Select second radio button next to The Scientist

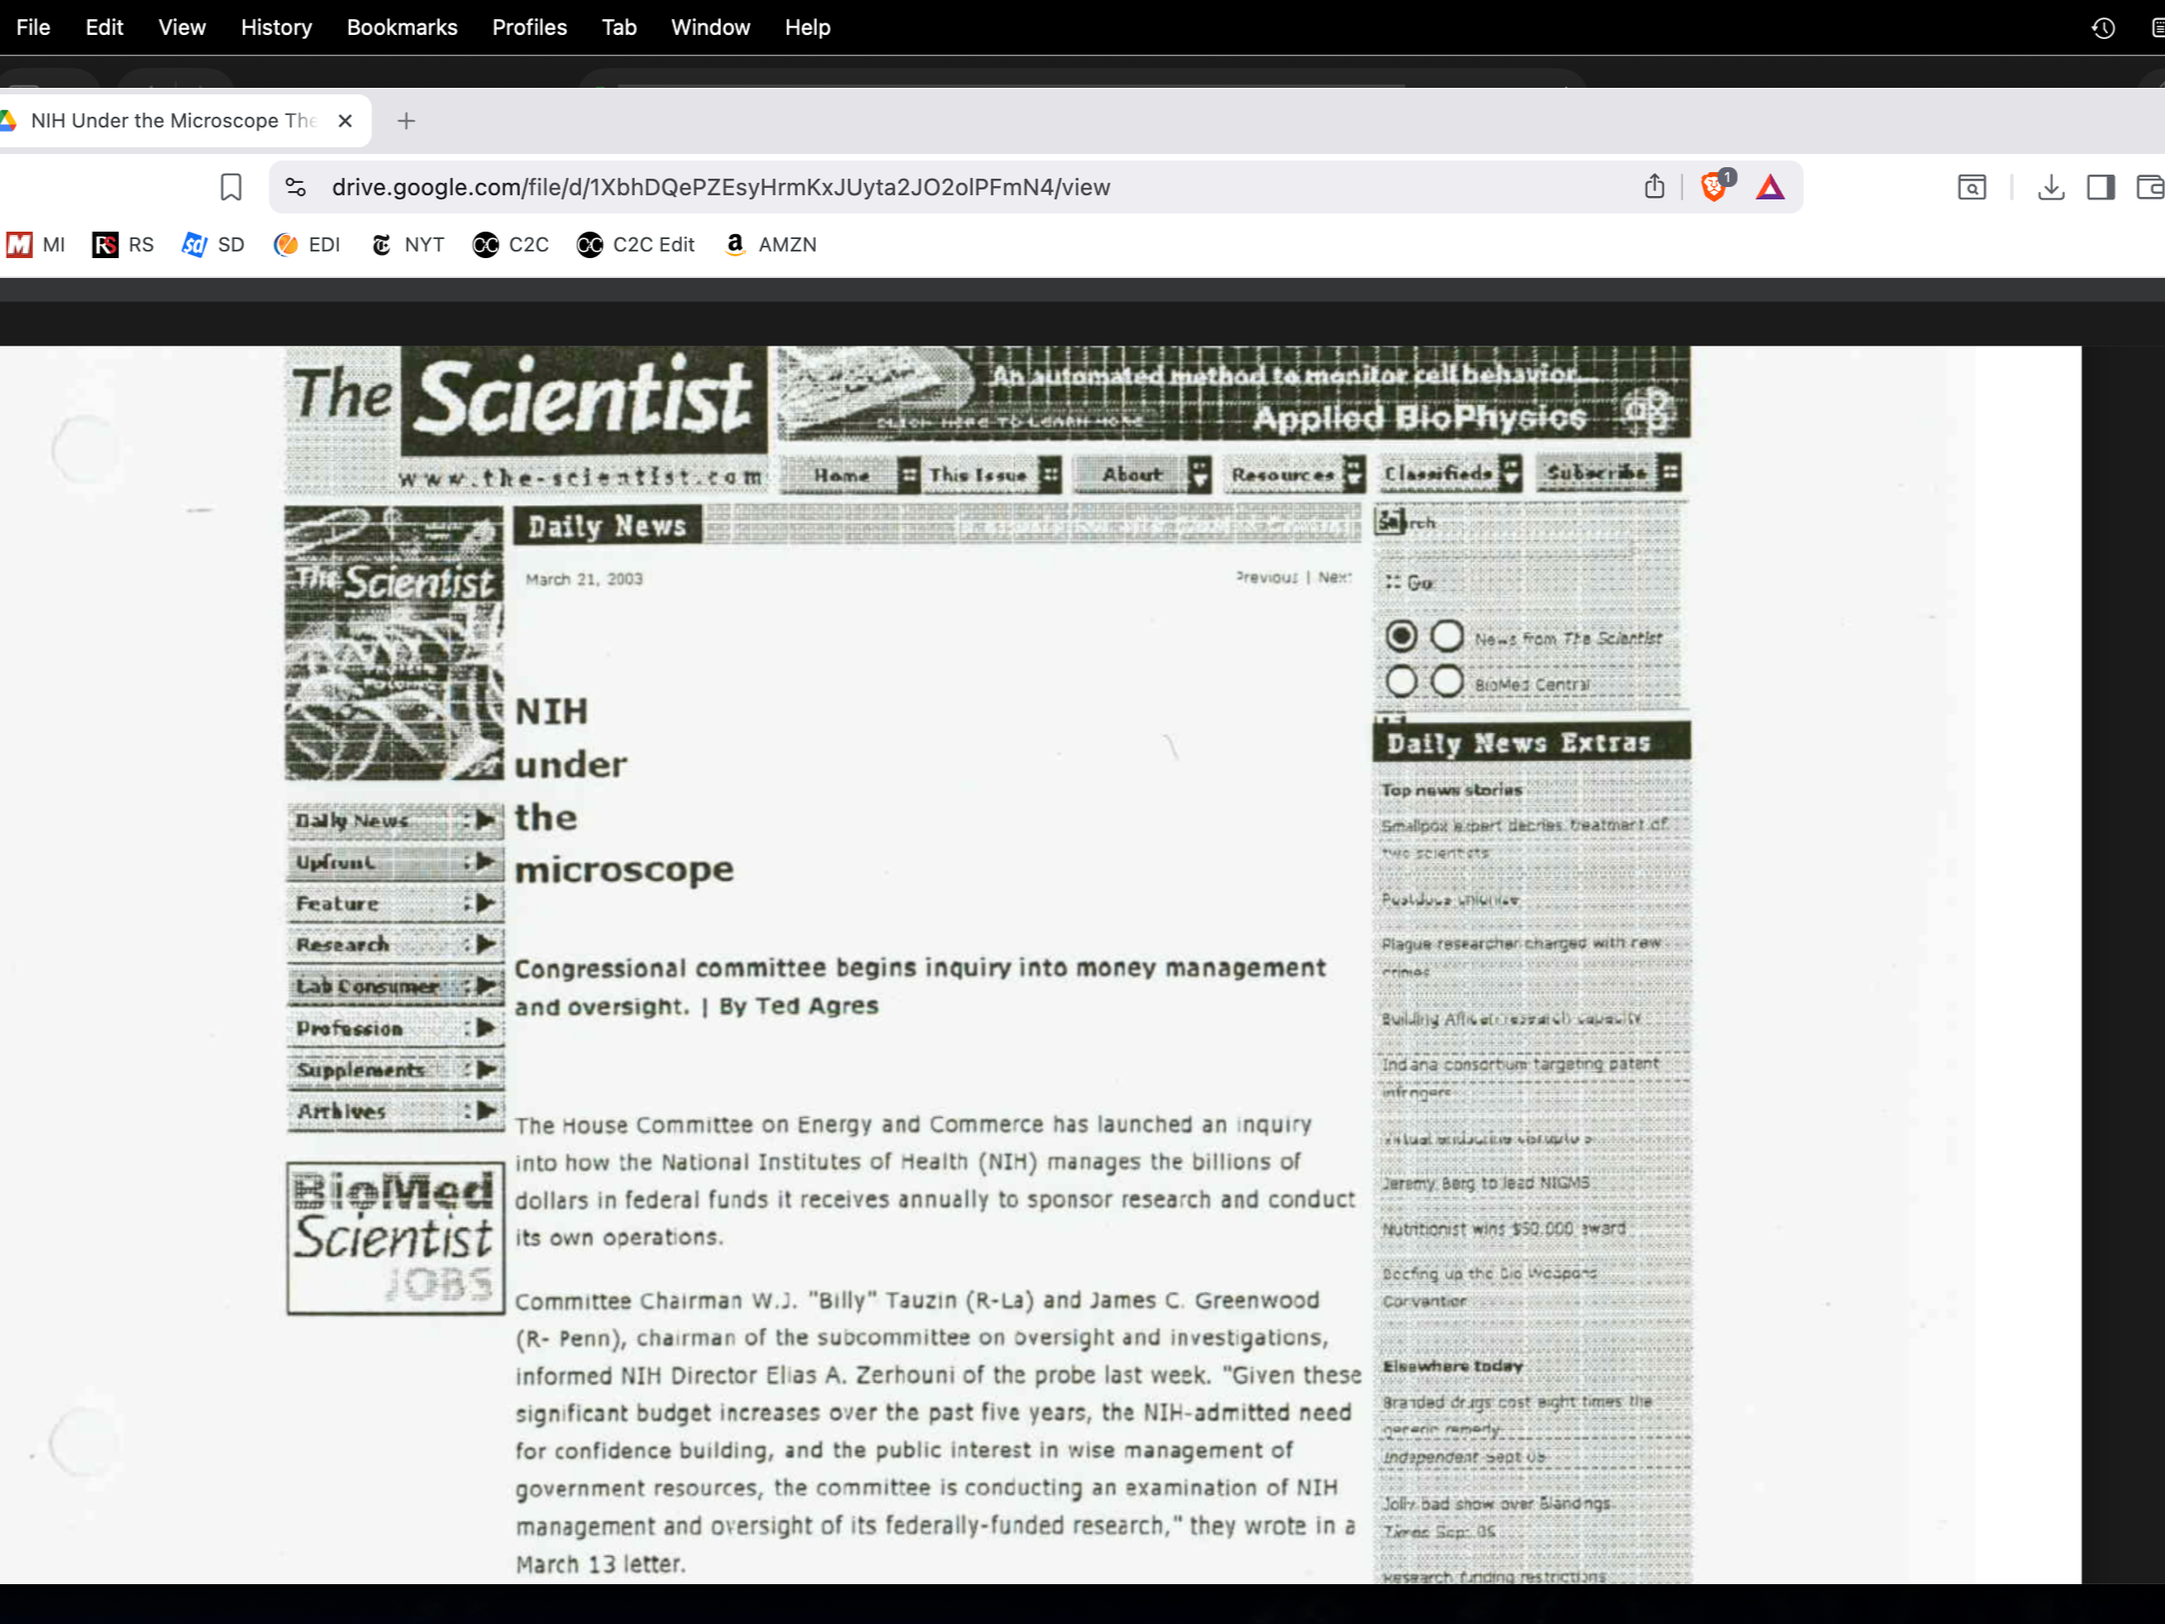point(1447,636)
